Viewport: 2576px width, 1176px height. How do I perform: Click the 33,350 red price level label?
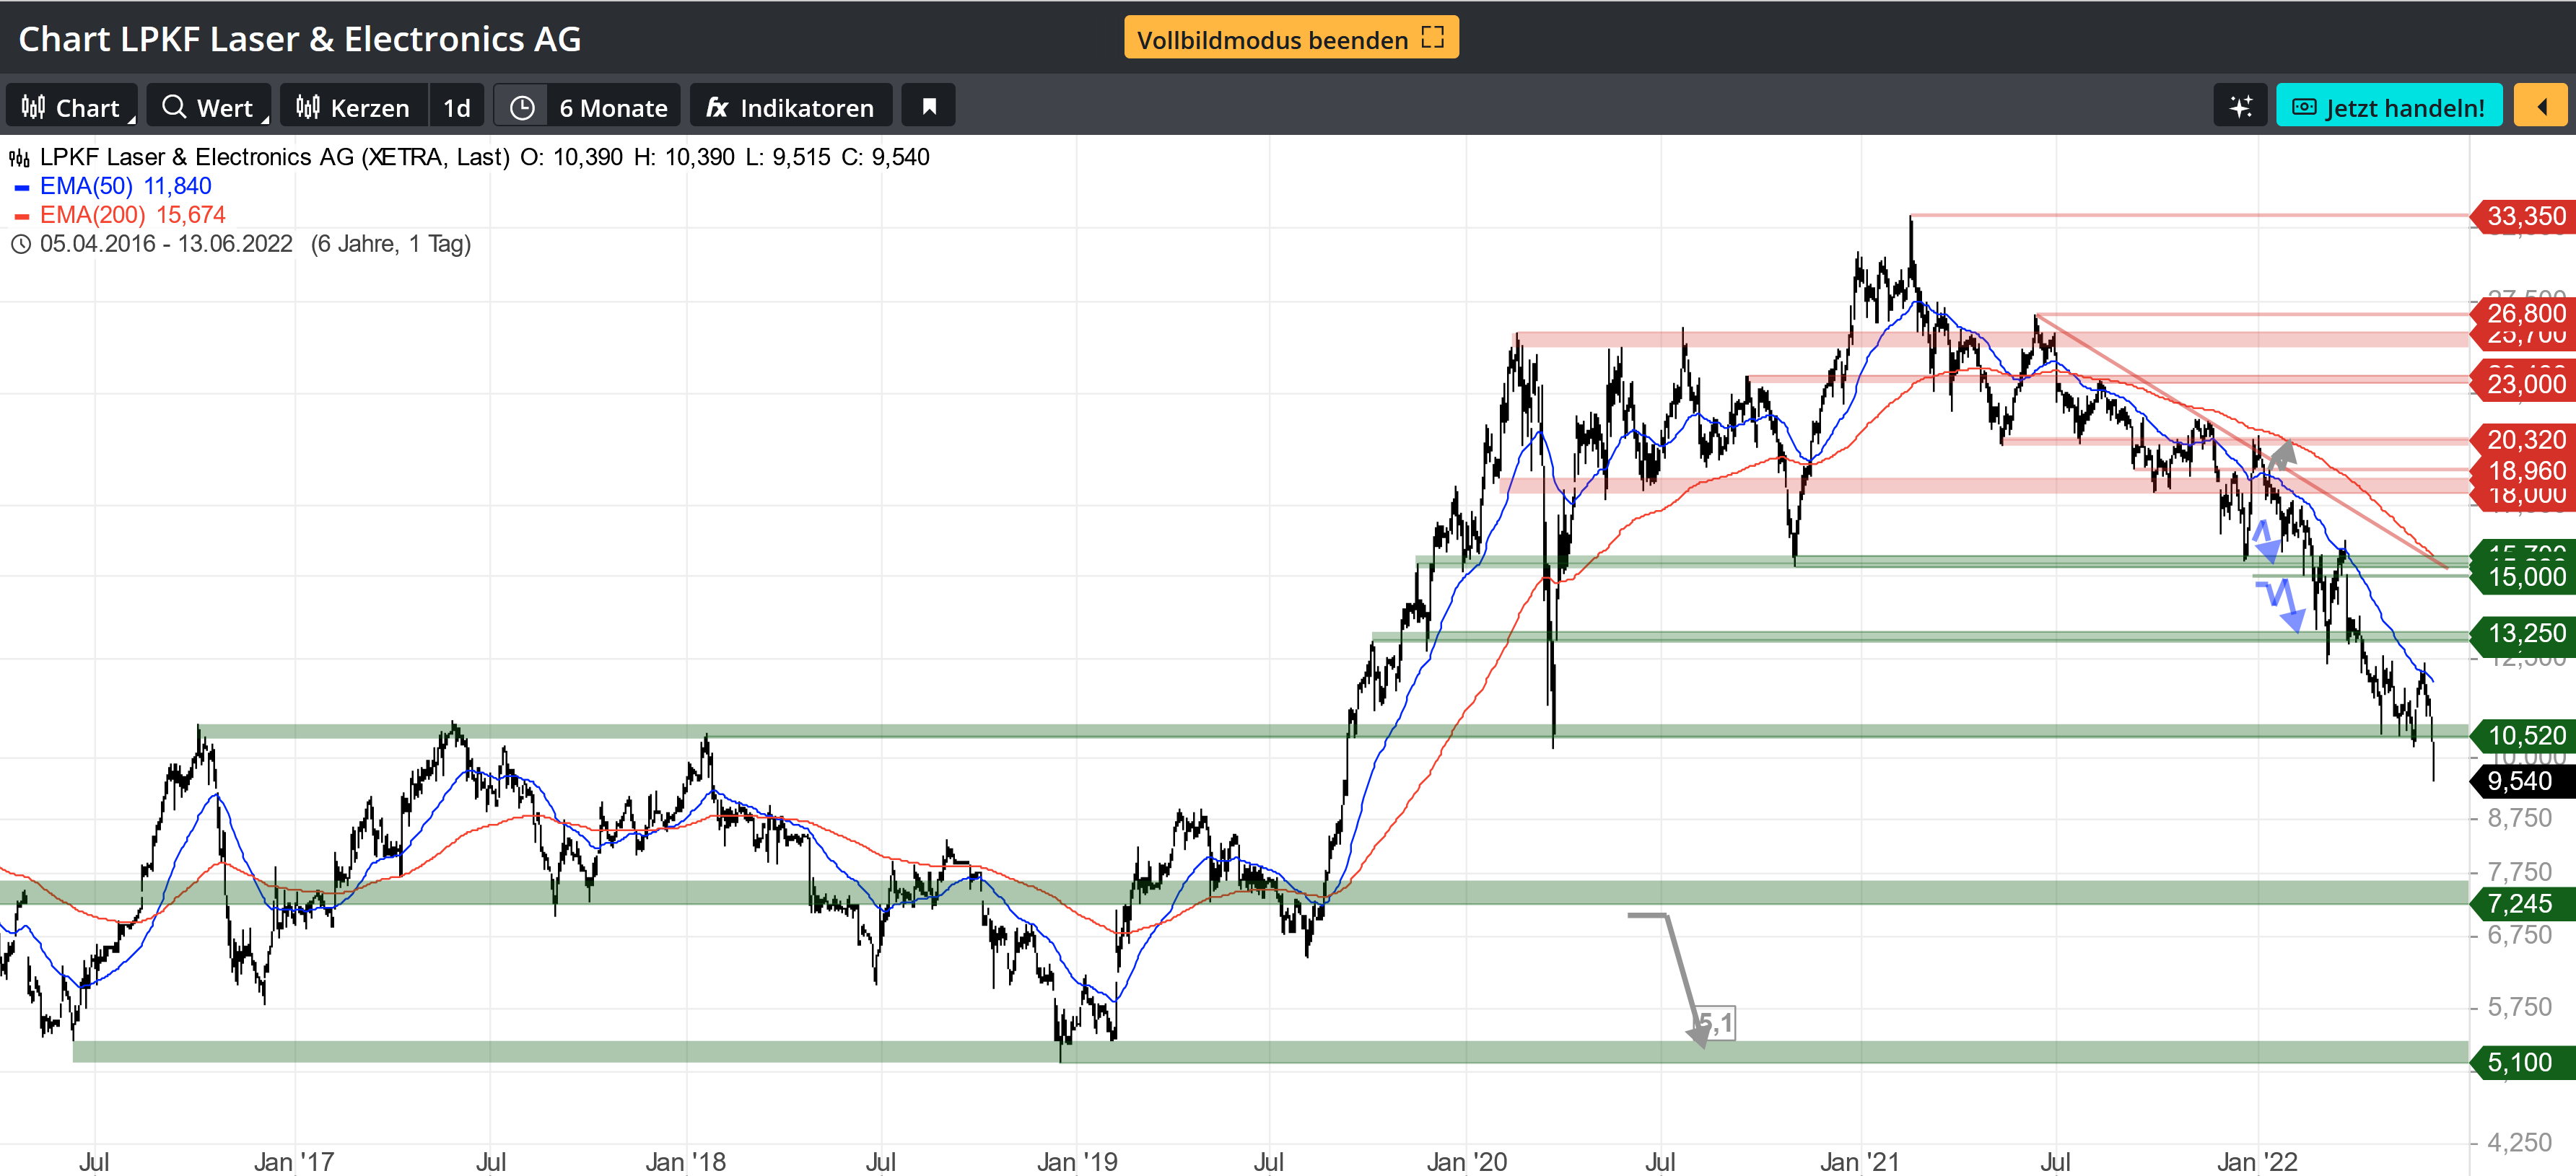2524,216
